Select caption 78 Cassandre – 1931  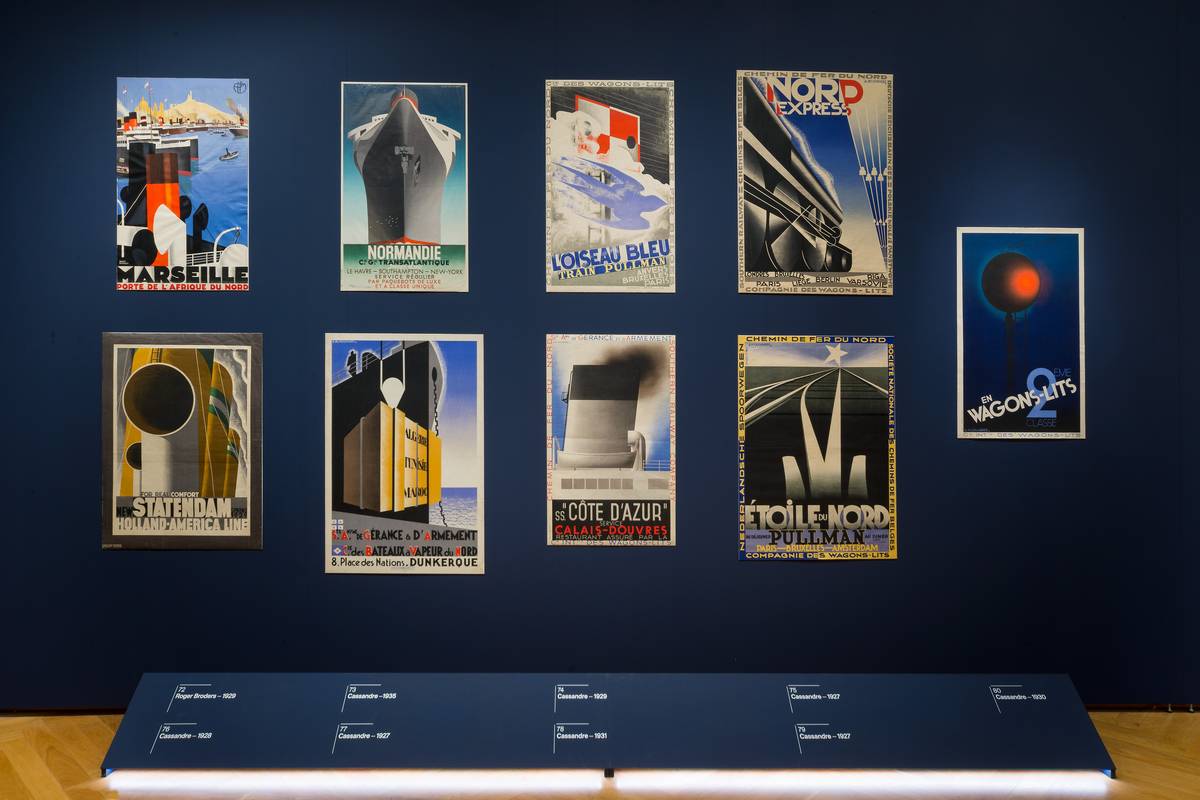(583, 735)
